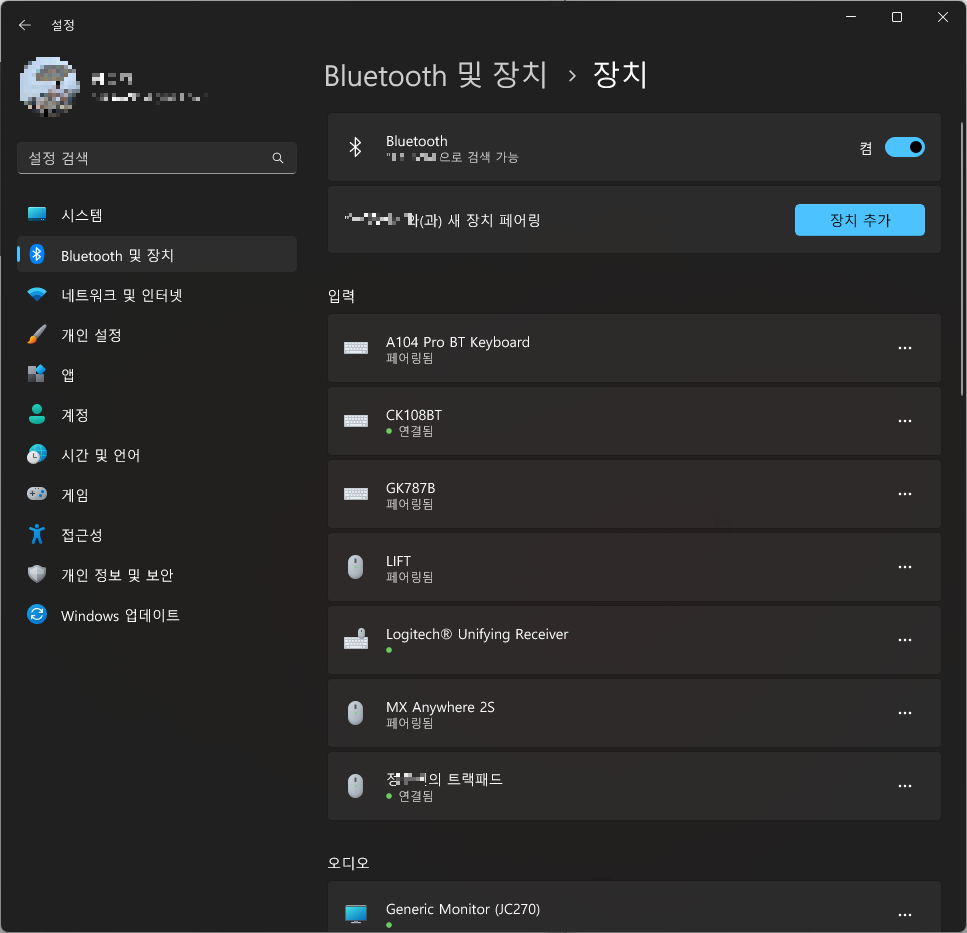Open 시간 및 언어 settings
The width and height of the screenshot is (967, 933).
coord(157,454)
